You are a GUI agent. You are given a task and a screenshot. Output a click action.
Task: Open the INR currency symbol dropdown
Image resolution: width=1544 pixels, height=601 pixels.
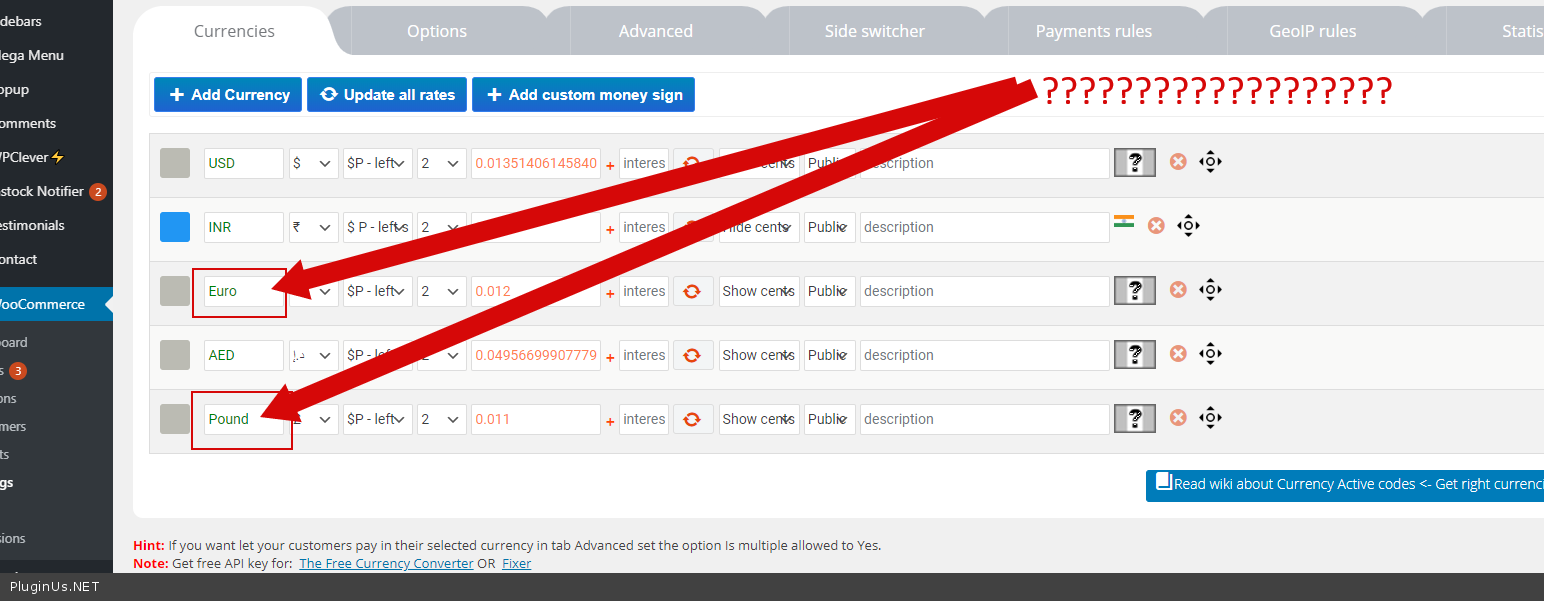[313, 227]
